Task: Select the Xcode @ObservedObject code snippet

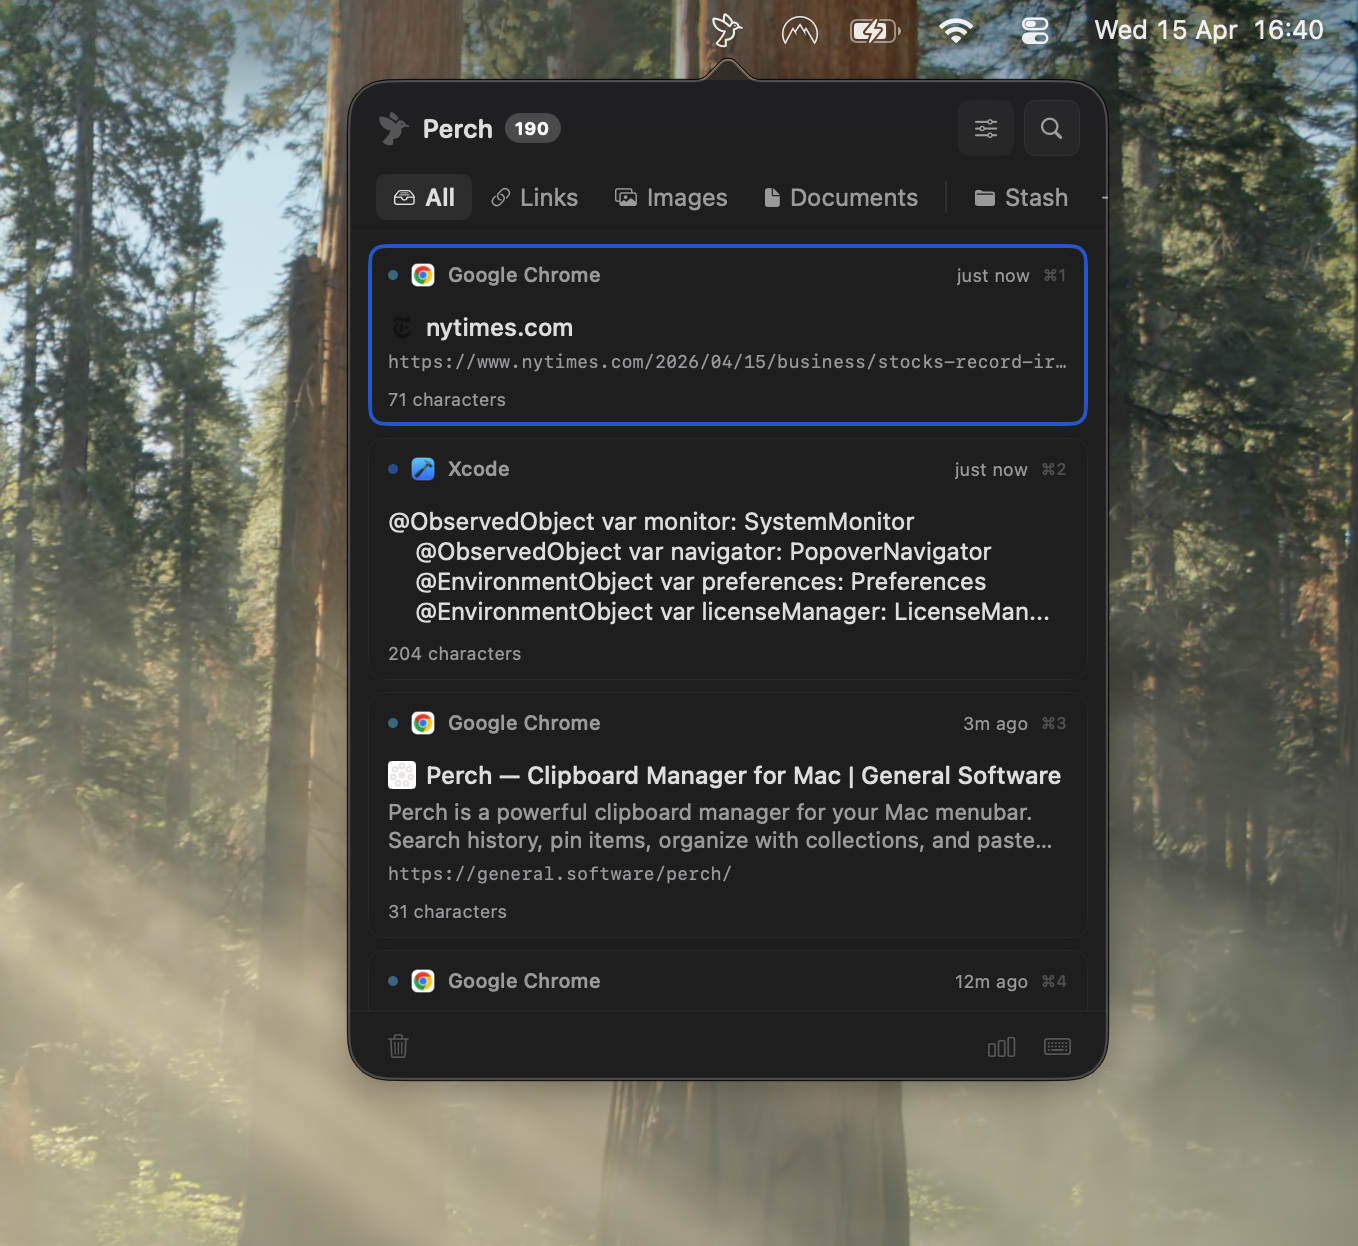Action: 719,566
